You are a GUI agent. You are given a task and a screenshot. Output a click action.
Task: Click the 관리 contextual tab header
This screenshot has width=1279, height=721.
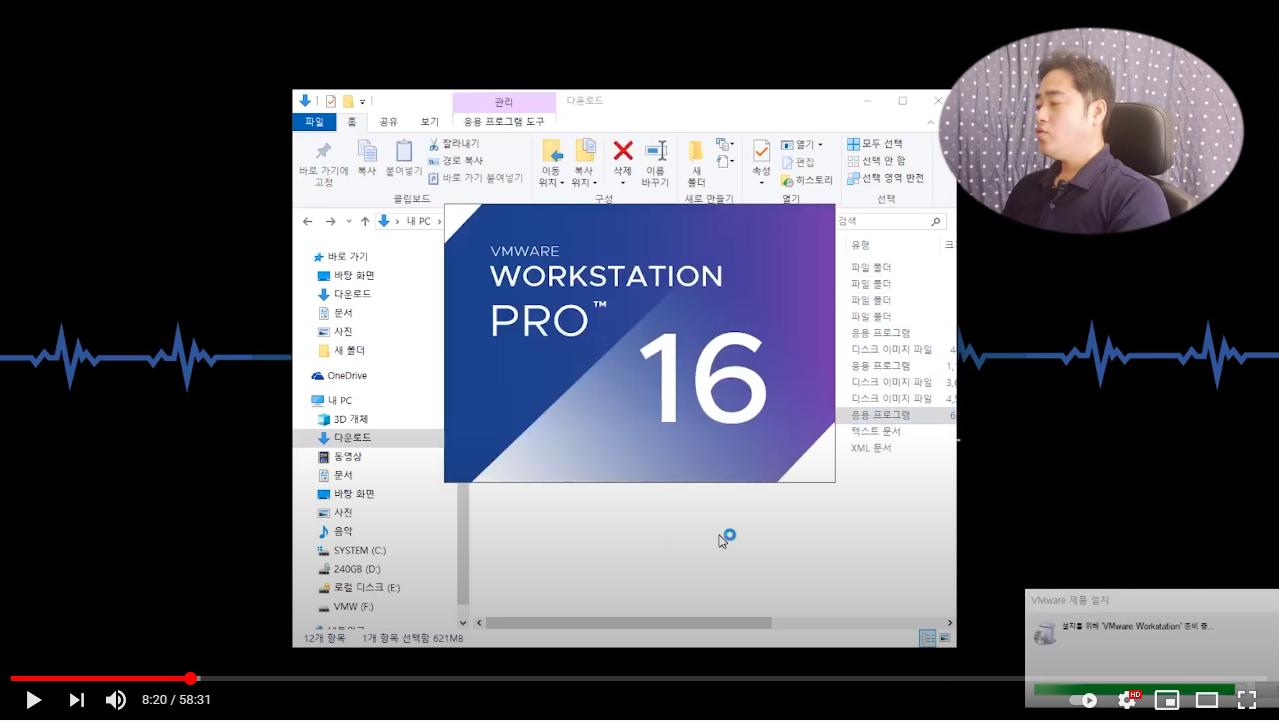coord(504,102)
